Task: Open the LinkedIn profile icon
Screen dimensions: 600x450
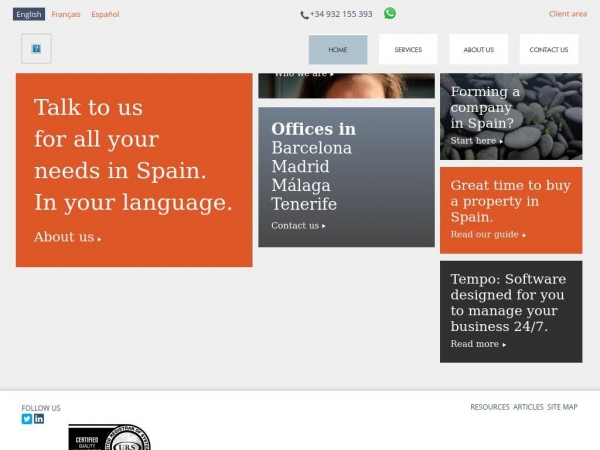Action: coord(39,419)
